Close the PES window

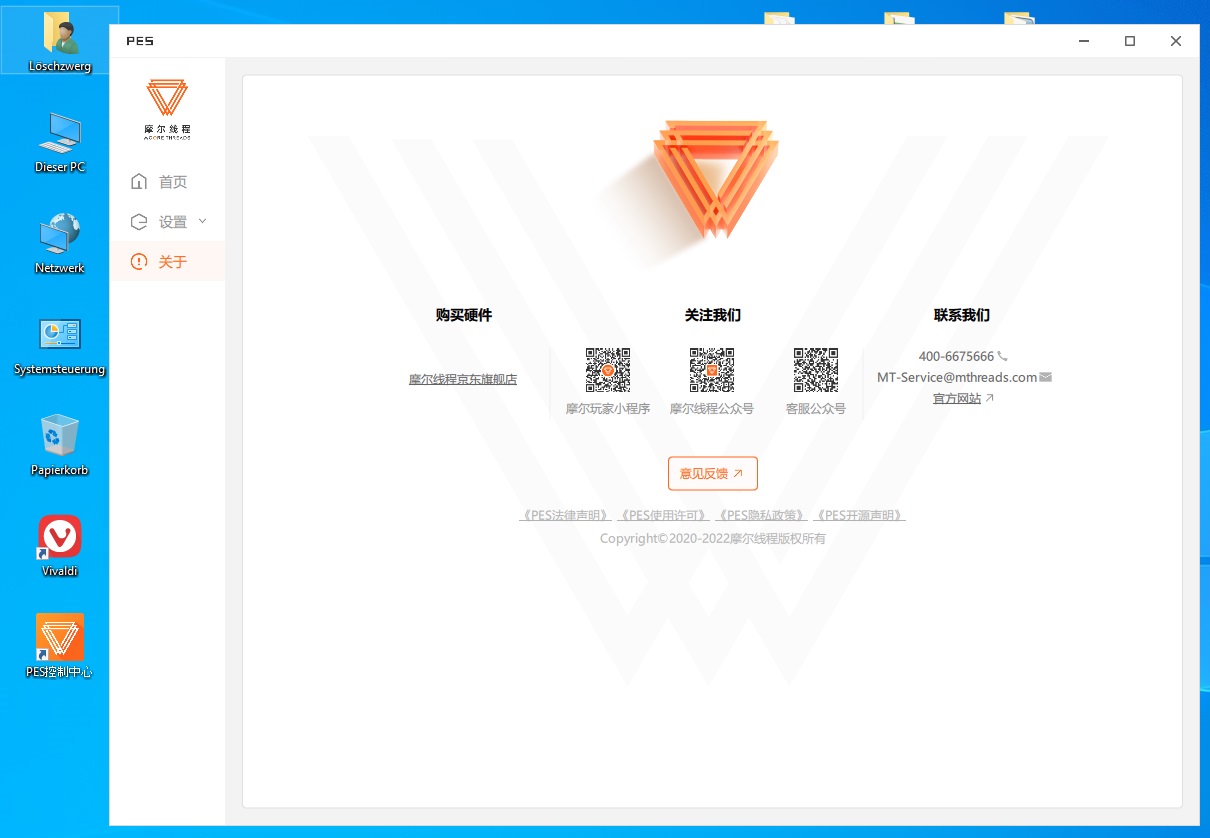pos(1176,41)
